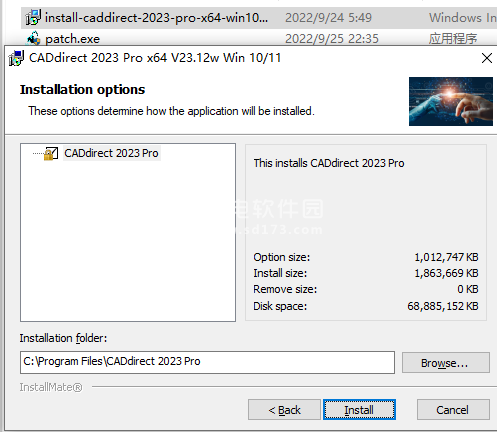497x432 pixels.
Task: Go Back to the previous installer step
Action: coord(284,410)
